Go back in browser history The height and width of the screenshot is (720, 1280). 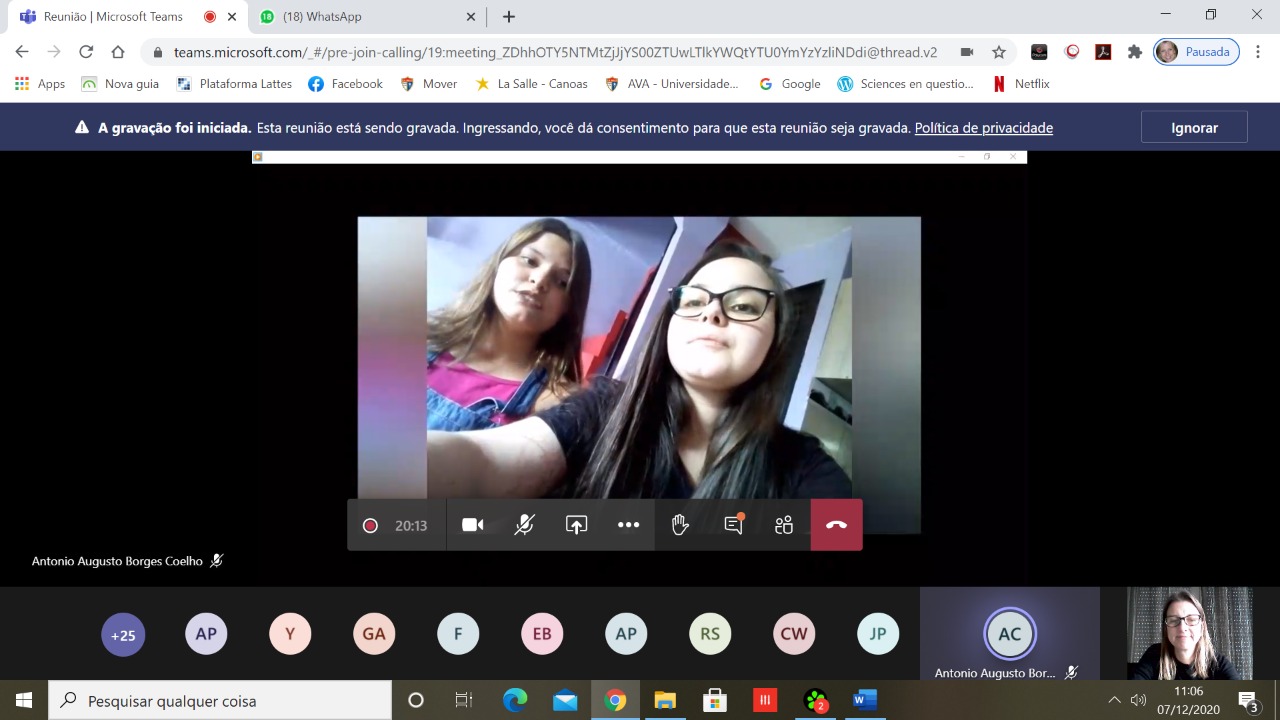point(22,52)
